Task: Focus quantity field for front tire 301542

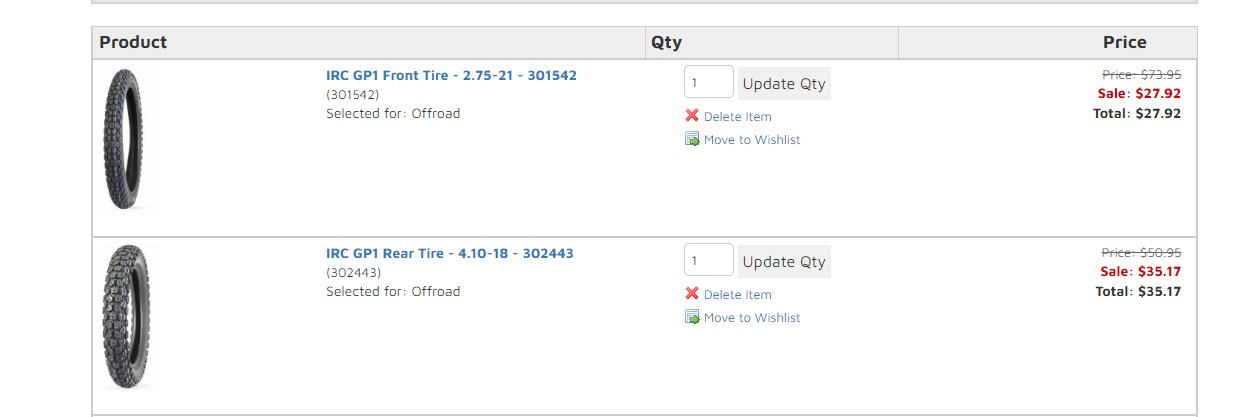Action: (x=709, y=82)
